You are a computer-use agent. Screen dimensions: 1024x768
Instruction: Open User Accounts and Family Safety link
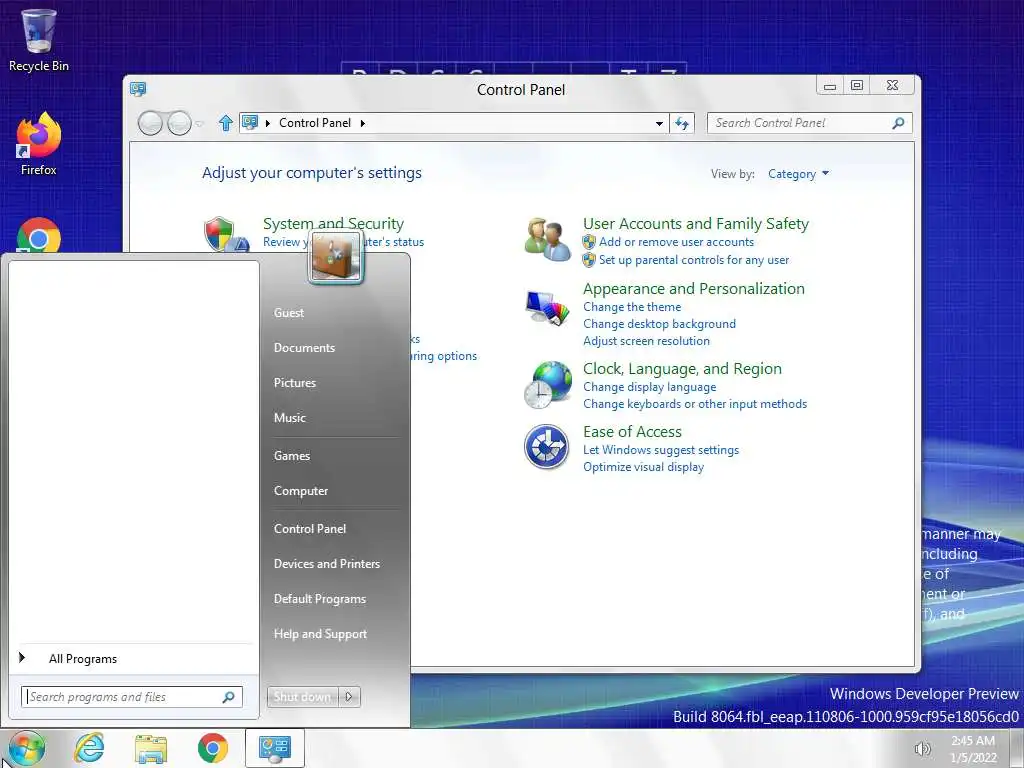pyautogui.click(x=696, y=223)
